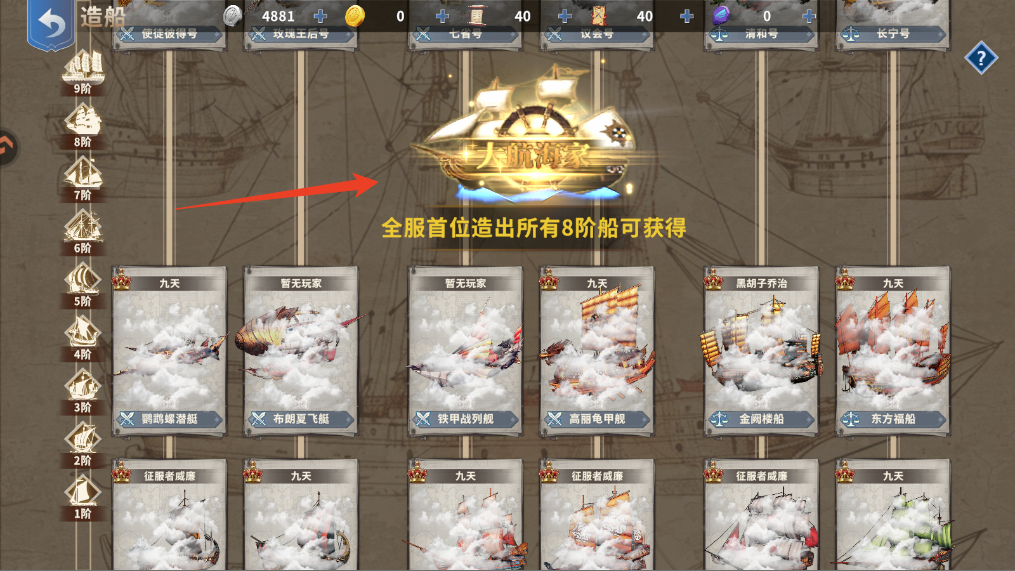Select the 6阶 ship tier icon
This screenshot has width=1015, height=571.
click(83, 232)
